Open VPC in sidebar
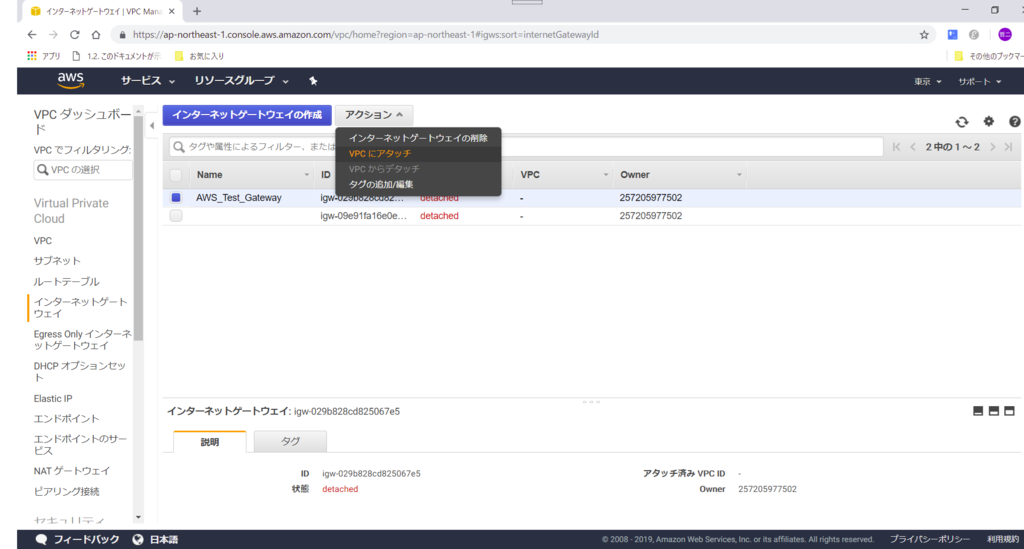 click(x=42, y=241)
